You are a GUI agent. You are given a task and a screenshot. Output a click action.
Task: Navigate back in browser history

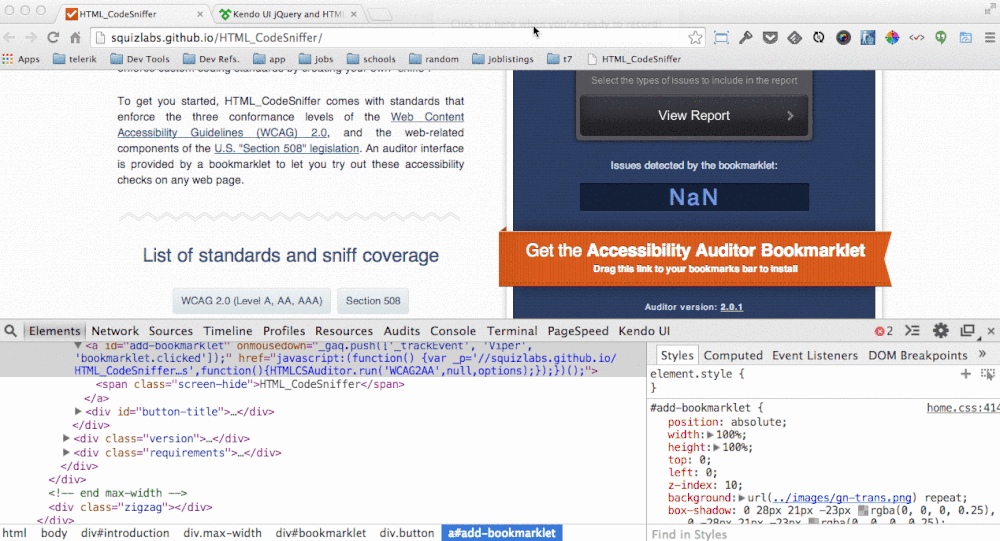point(10,38)
